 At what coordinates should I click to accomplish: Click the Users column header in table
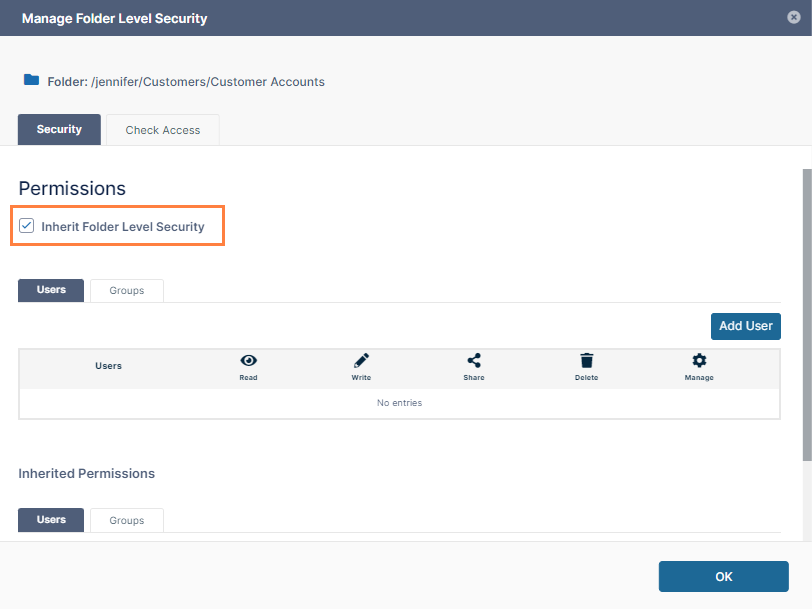tap(108, 366)
